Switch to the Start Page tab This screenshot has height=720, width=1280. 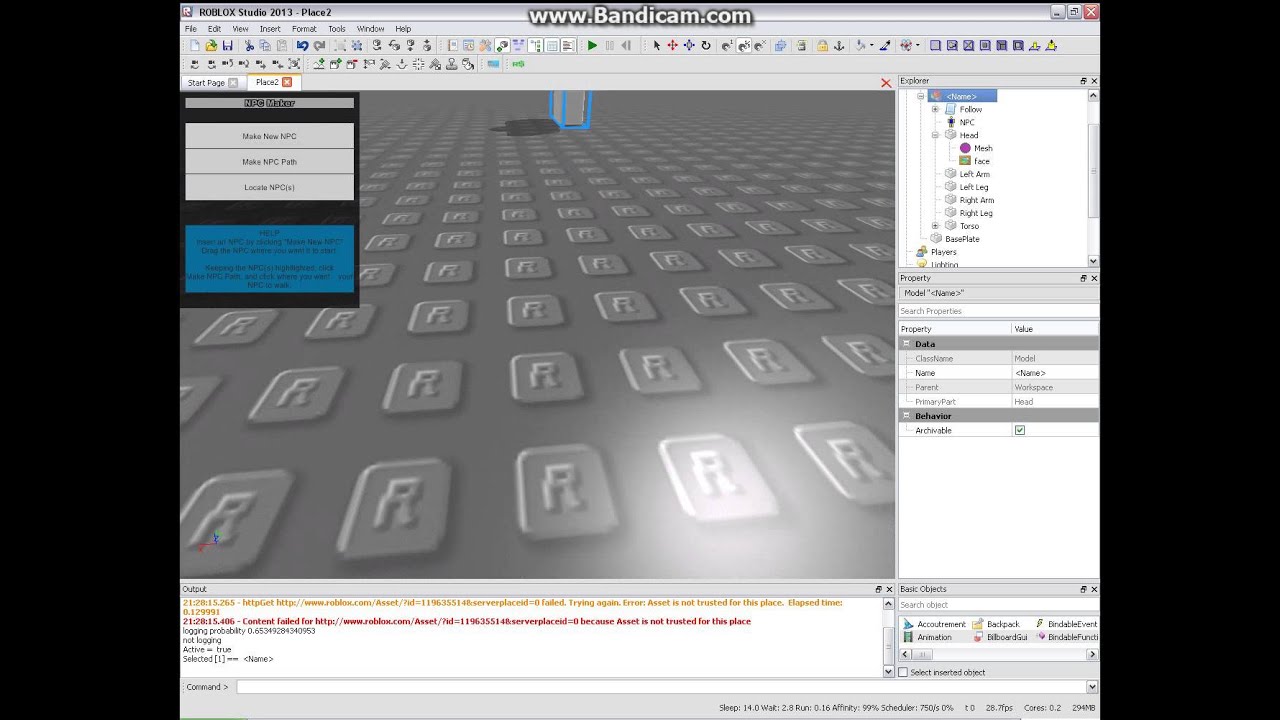click(x=206, y=83)
